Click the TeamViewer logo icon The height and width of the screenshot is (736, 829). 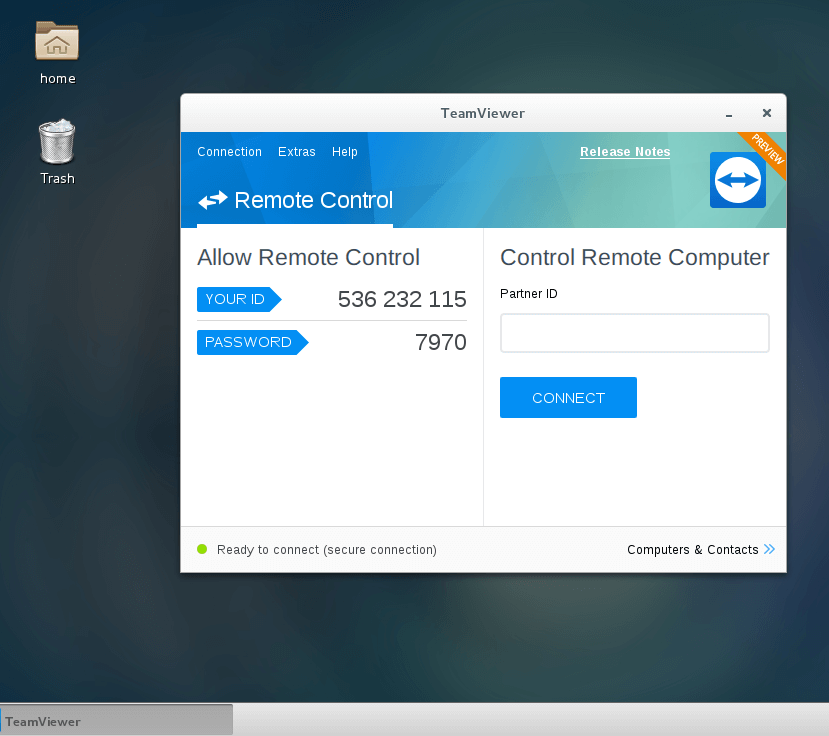pos(738,180)
